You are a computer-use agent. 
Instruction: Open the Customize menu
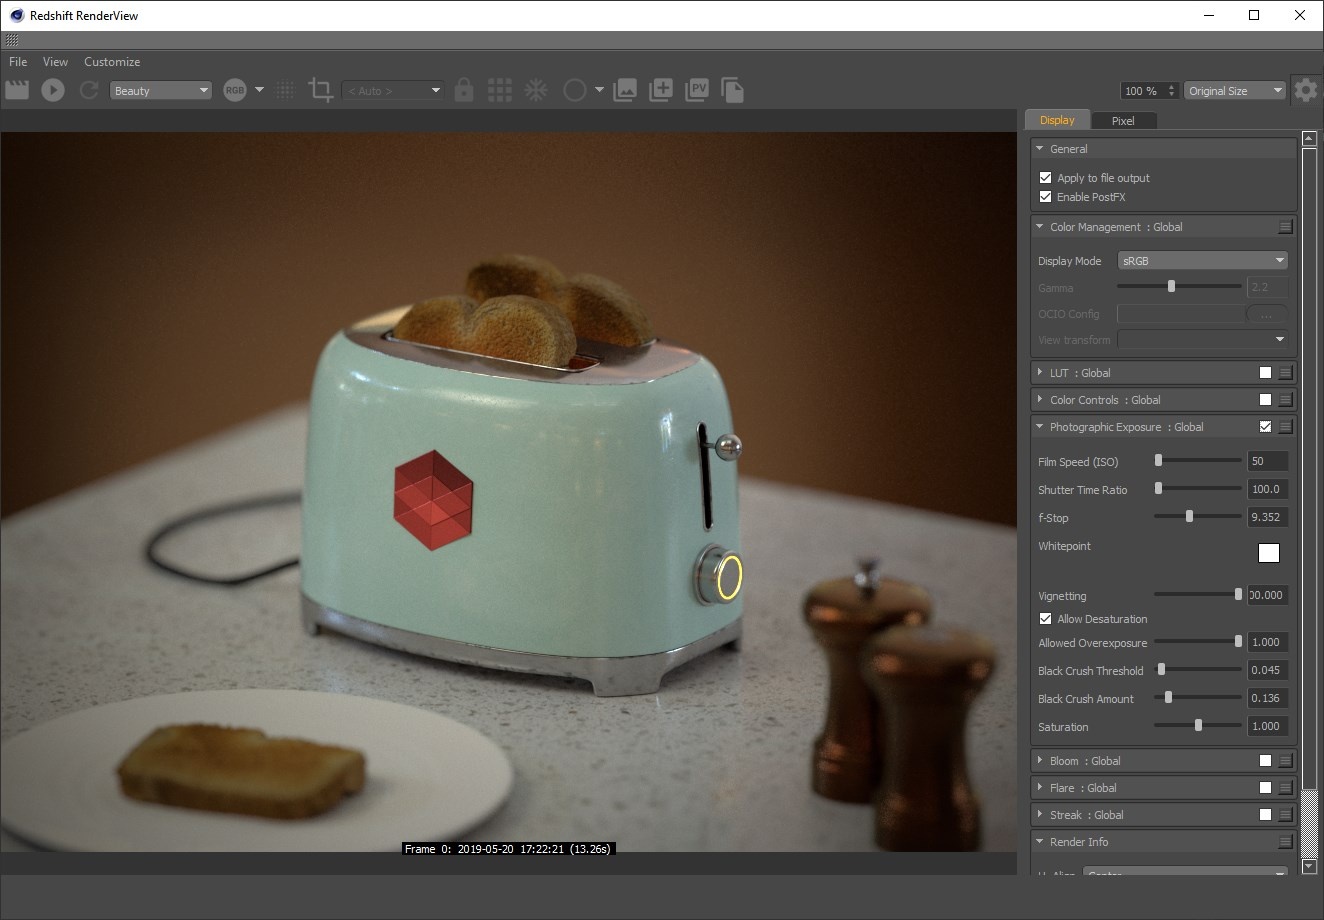[x=112, y=61]
